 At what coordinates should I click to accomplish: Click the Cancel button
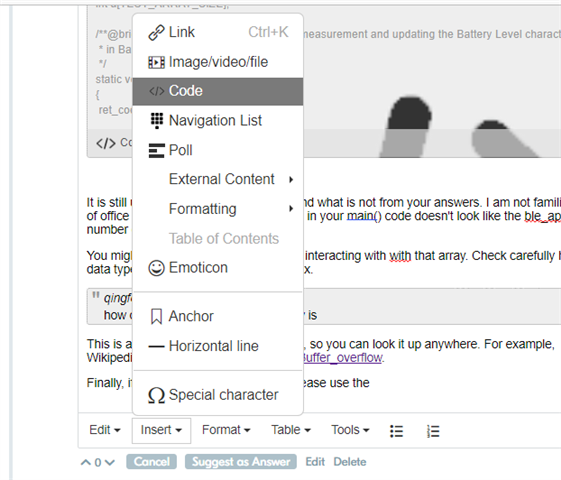[x=151, y=462]
